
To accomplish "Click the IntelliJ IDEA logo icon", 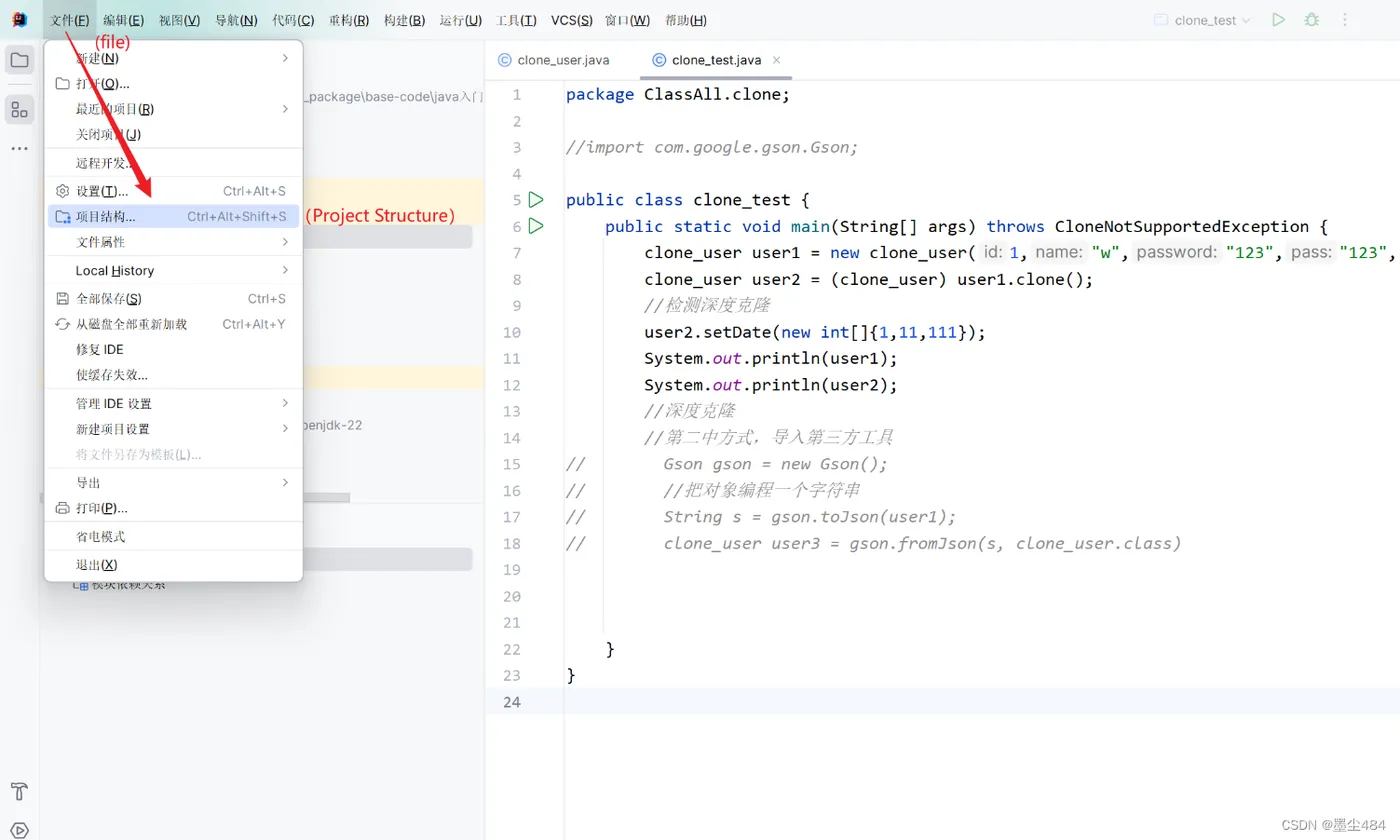I will (x=19, y=20).
